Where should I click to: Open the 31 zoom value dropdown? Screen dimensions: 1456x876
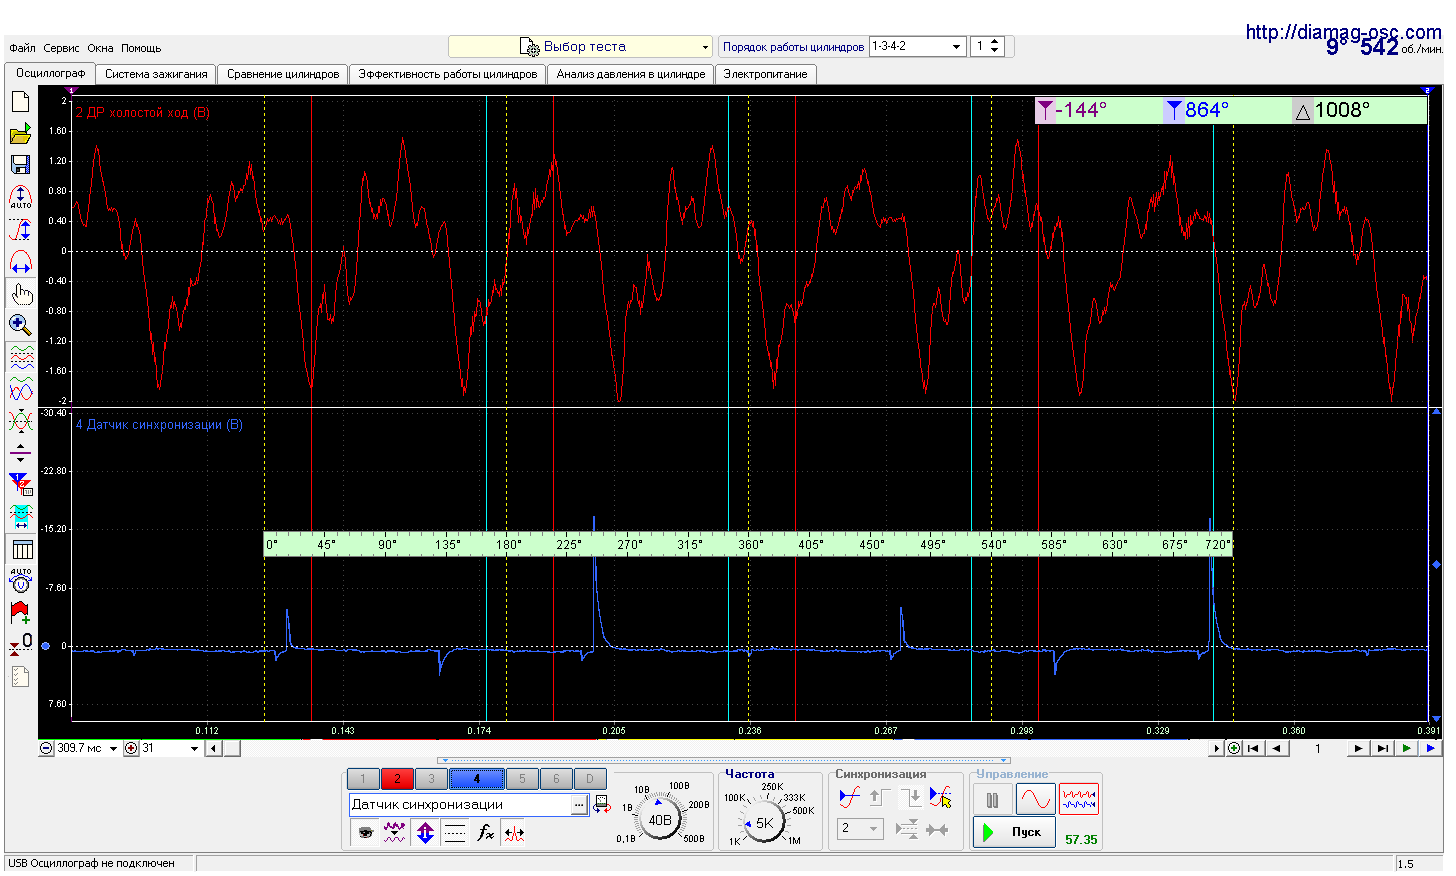coord(194,748)
